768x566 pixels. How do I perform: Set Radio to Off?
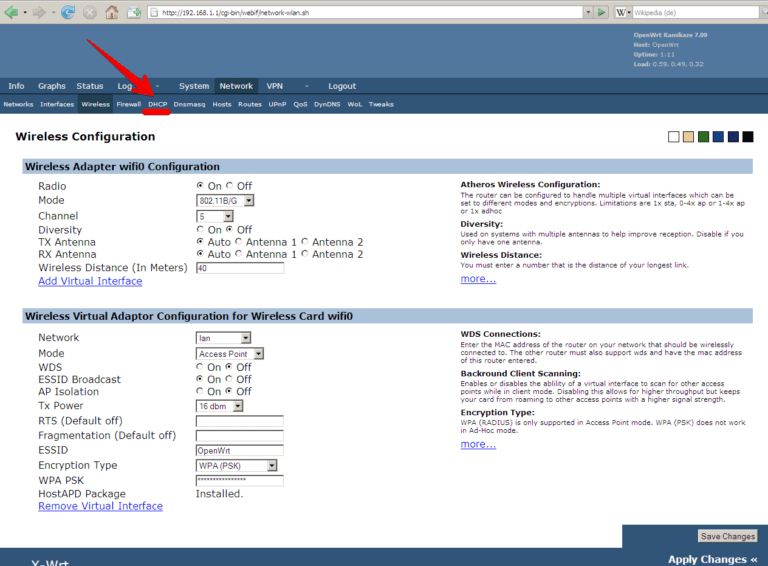pos(229,186)
